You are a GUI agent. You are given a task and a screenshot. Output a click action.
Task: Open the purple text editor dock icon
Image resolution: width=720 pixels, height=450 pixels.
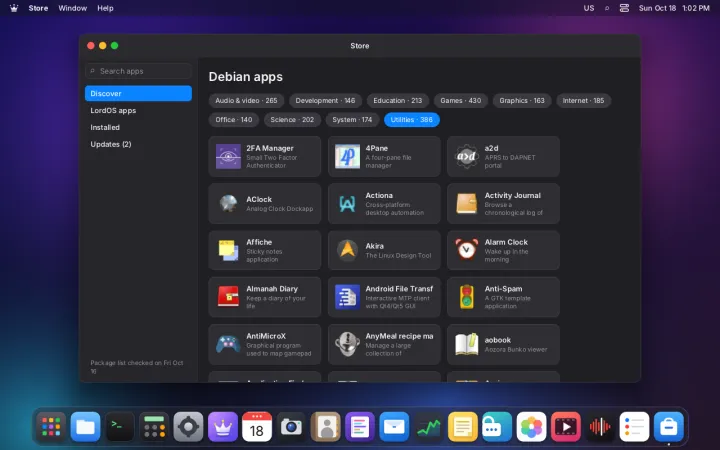click(x=360, y=427)
